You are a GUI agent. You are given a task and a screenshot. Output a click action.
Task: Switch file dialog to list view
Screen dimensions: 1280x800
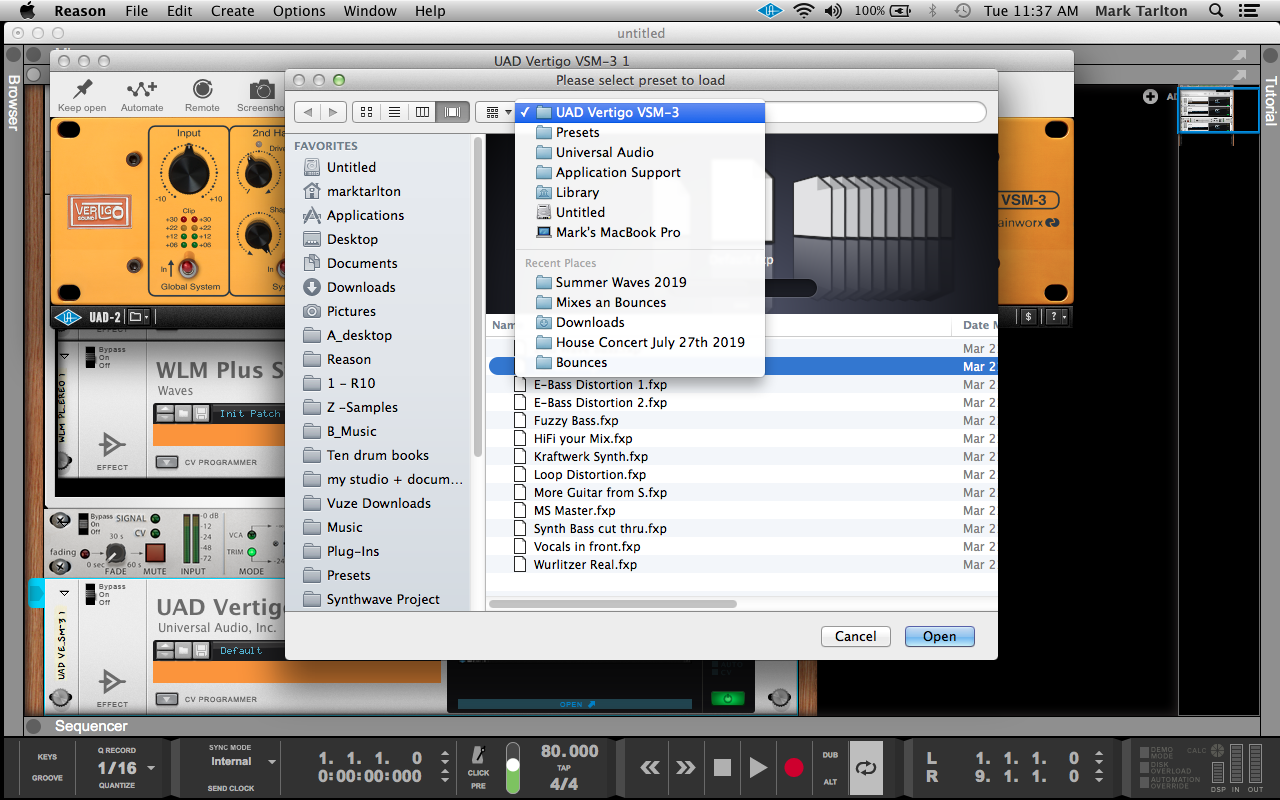click(394, 112)
